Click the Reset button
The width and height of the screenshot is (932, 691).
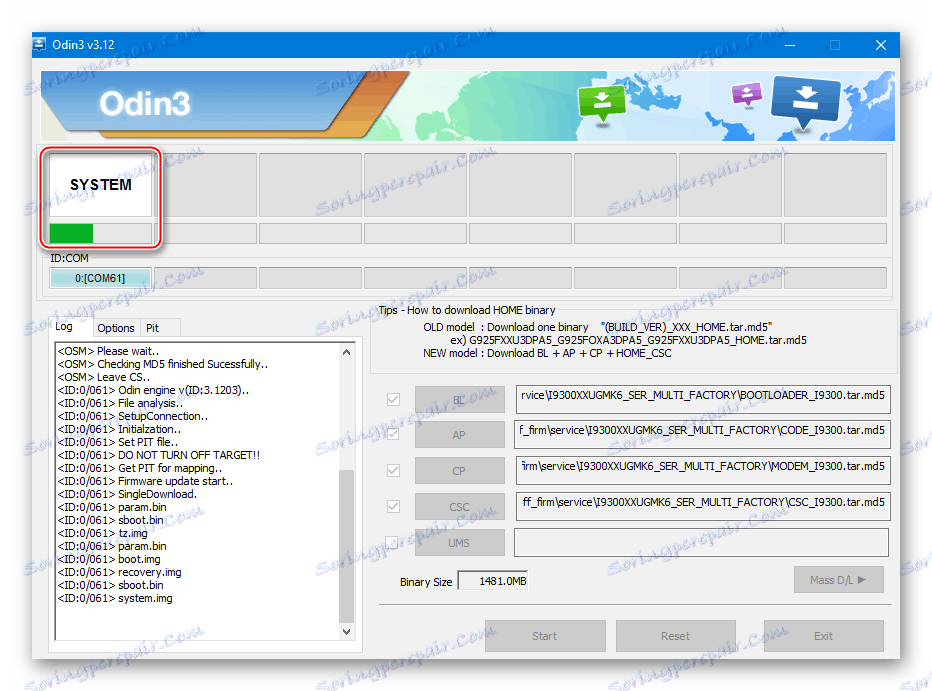point(675,636)
